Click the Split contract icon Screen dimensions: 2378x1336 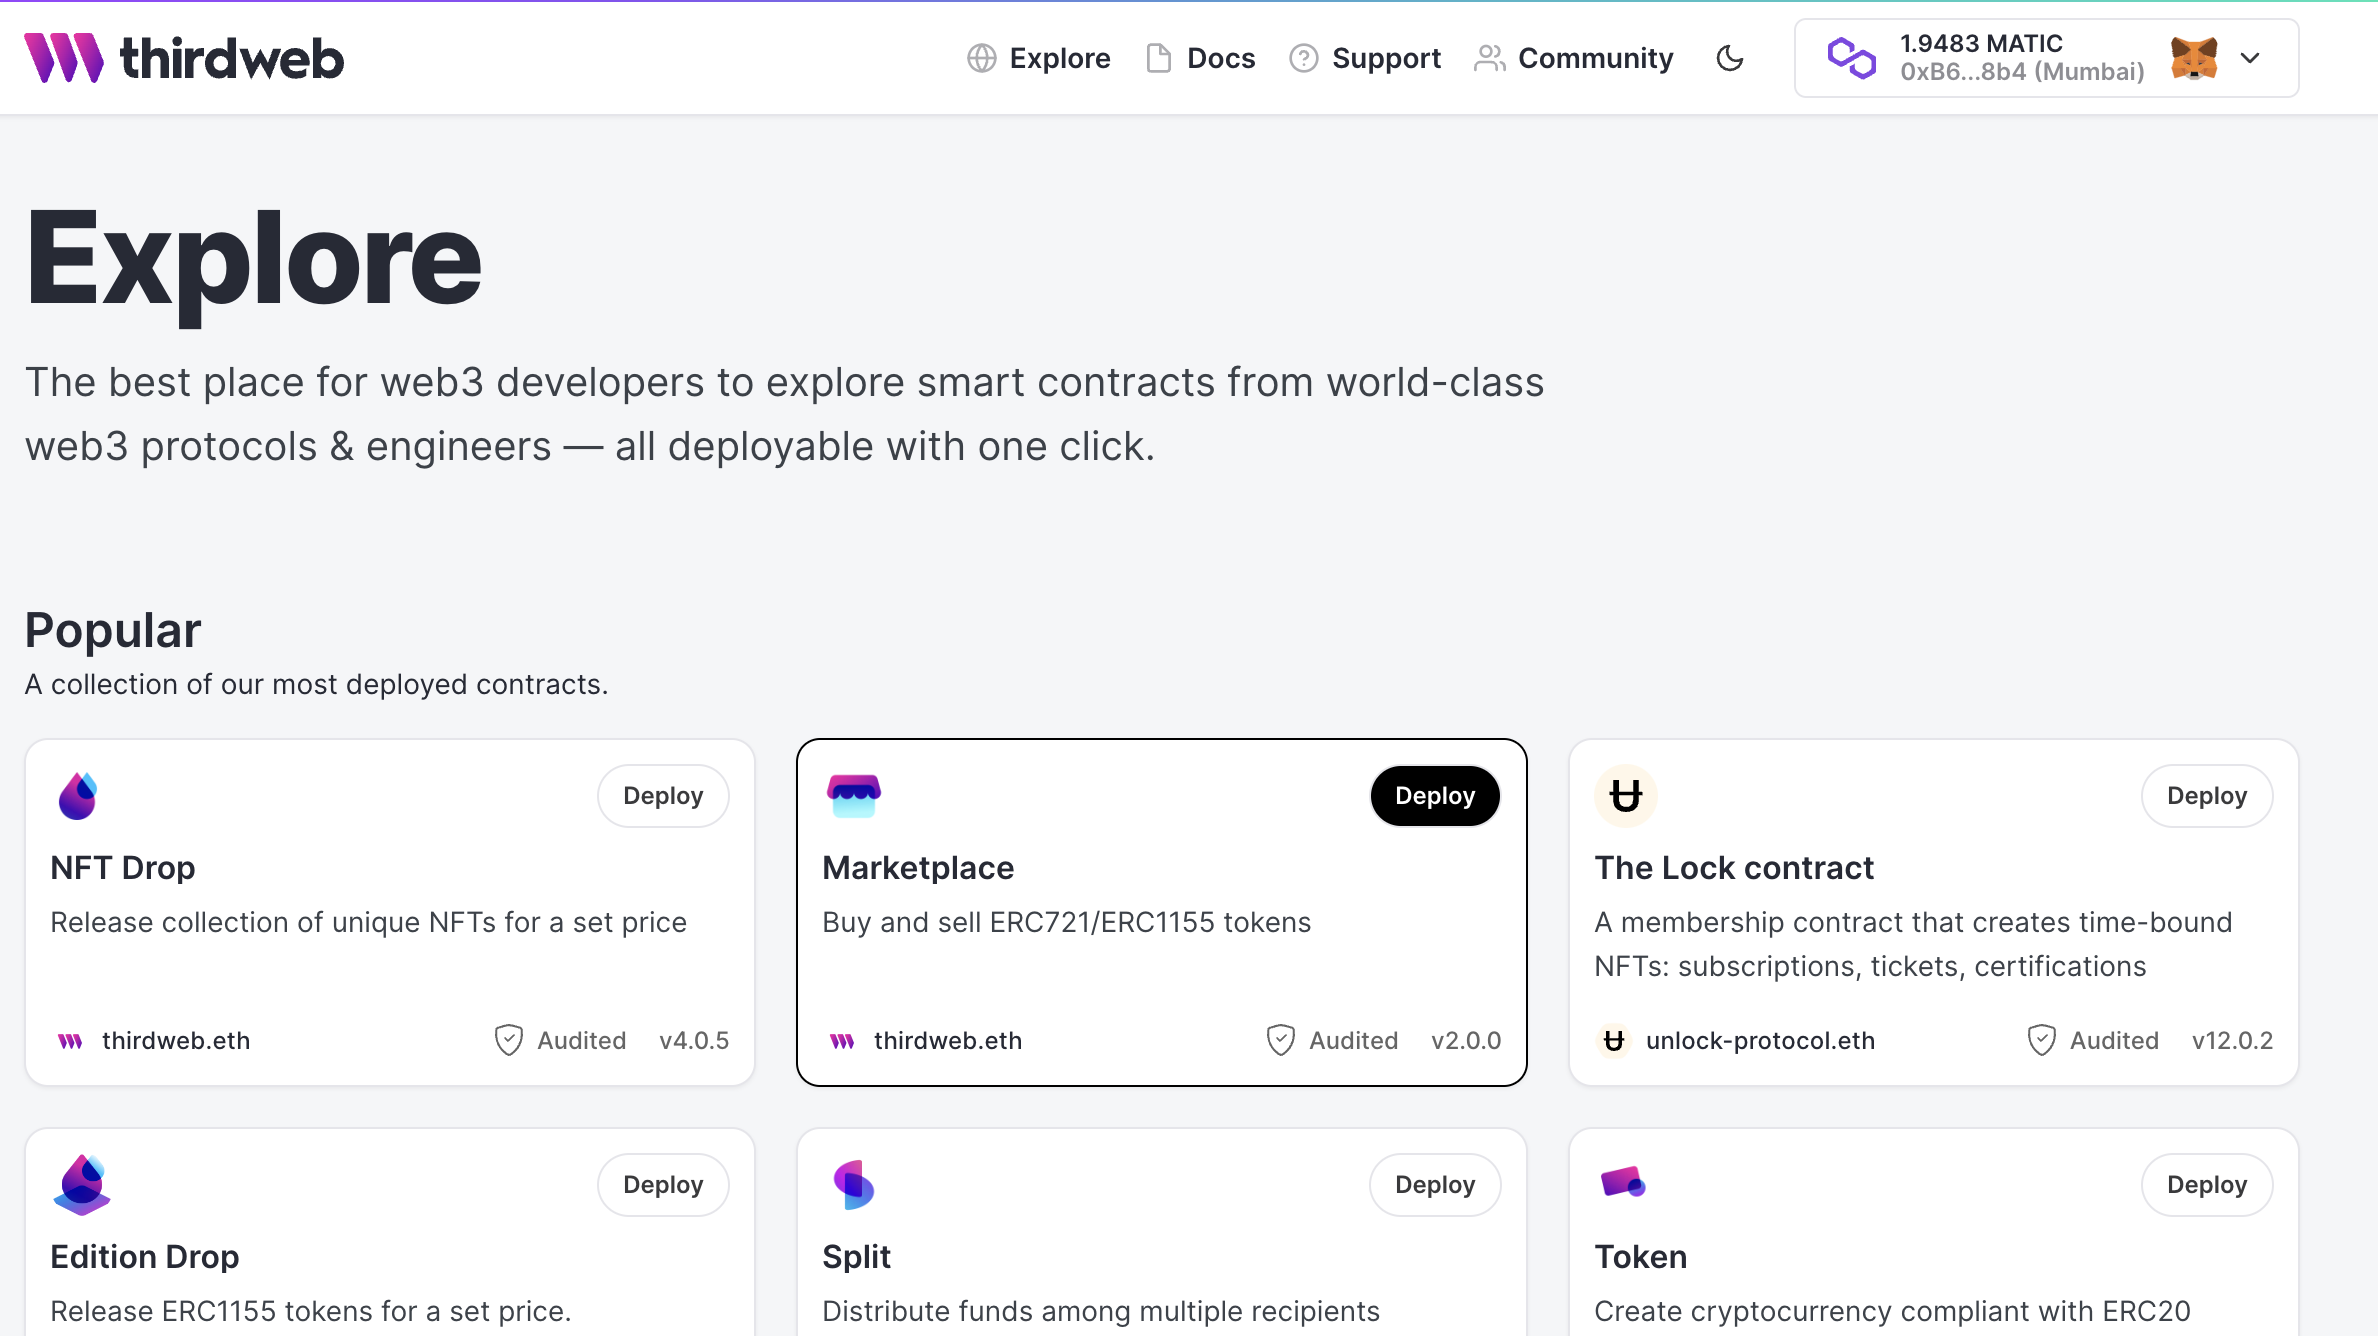coord(853,1184)
